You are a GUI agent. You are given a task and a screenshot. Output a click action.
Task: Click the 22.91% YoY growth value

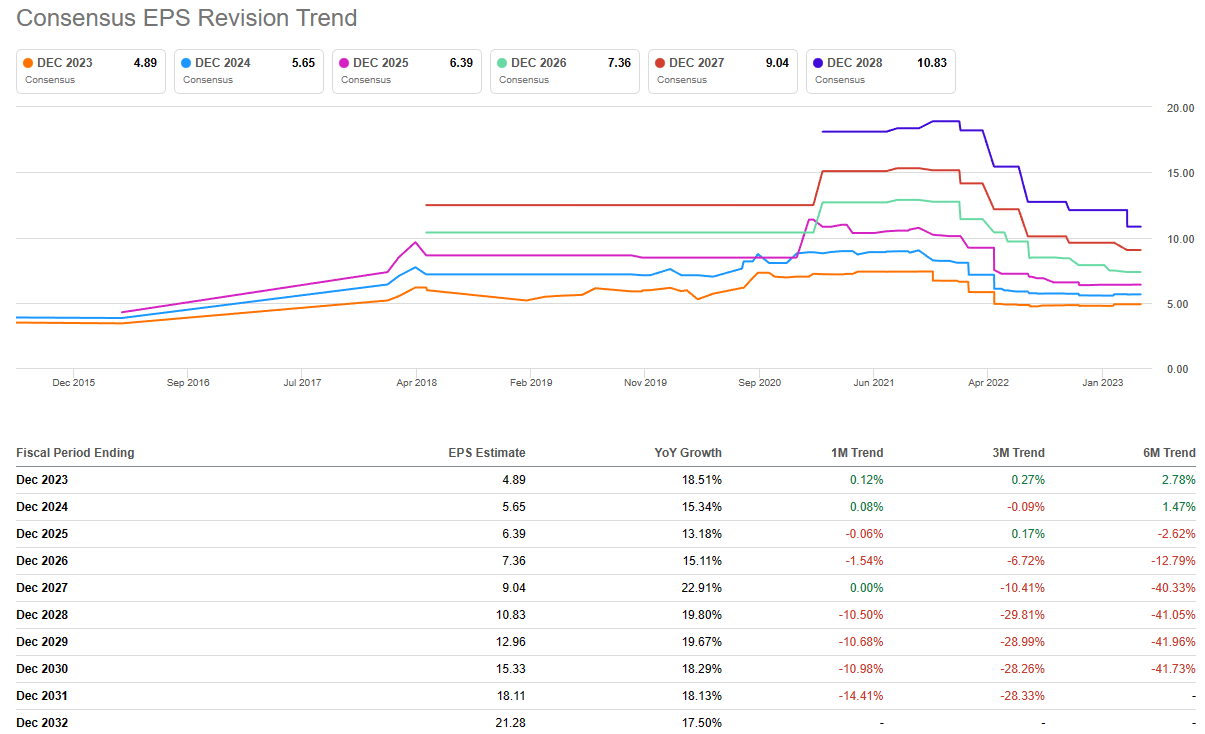point(701,588)
